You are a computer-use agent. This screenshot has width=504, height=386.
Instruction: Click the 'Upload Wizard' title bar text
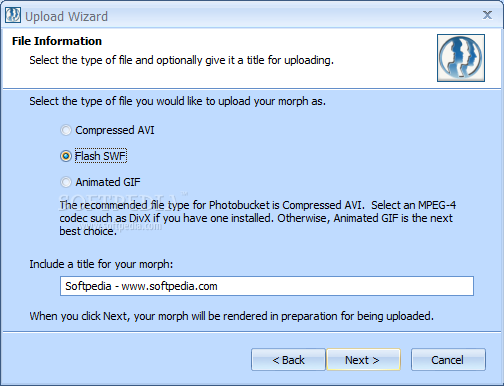click(66, 16)
